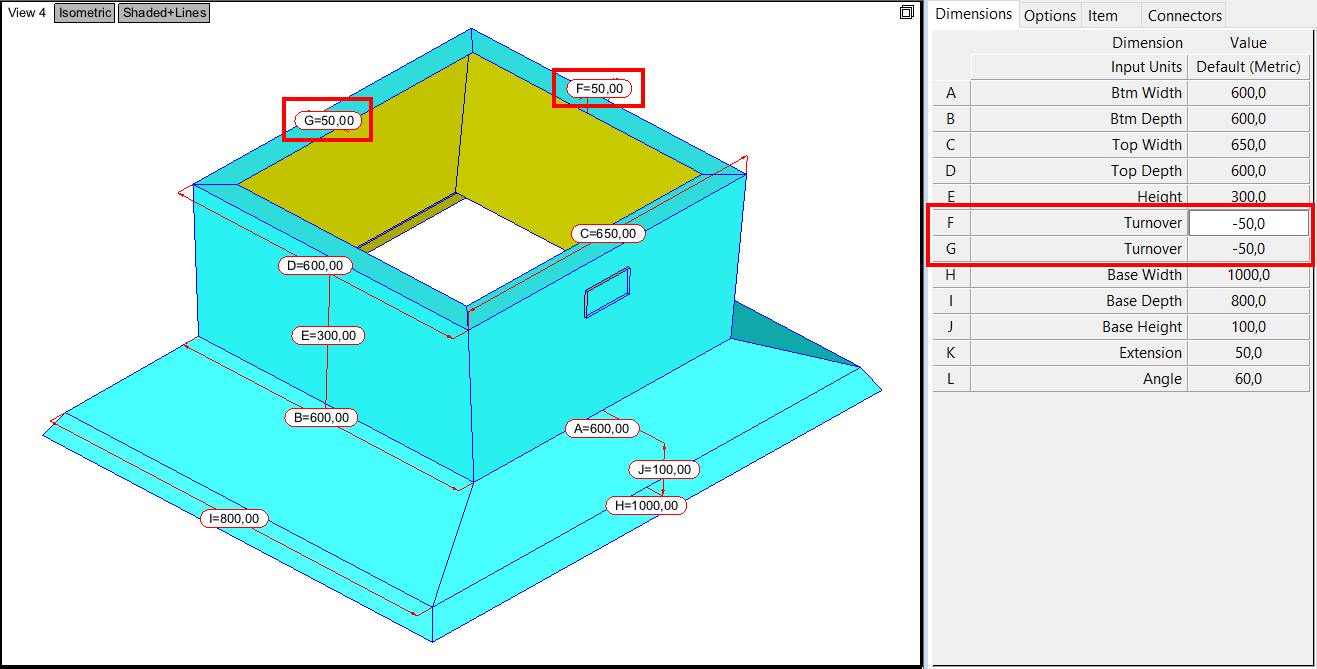Toggle the Shaded+Lines display mode
The height and width of the screenshot is (669, 1317).
162,13
